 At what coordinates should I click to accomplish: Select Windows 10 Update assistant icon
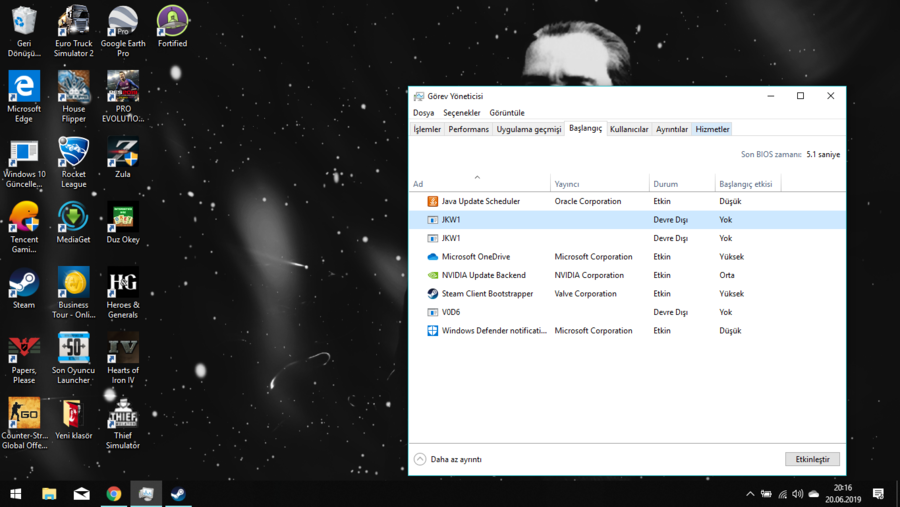(24, 162)
